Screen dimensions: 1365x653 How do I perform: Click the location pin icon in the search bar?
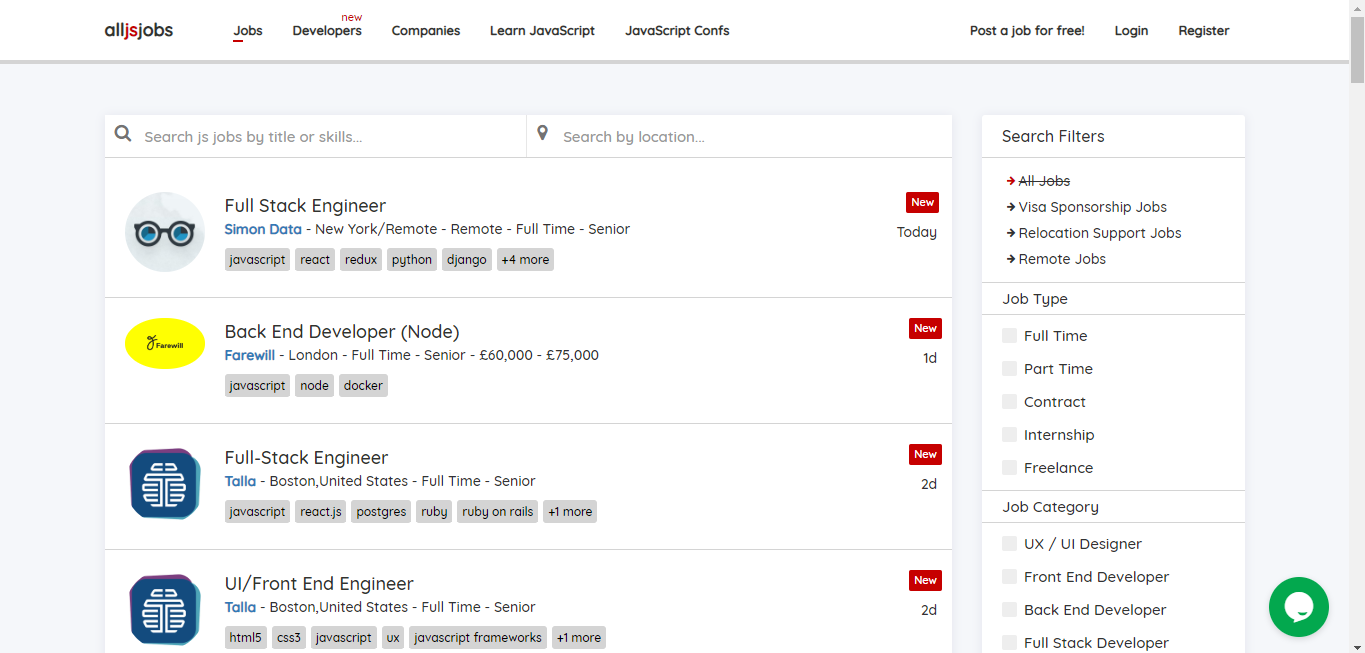click(543, 132)
